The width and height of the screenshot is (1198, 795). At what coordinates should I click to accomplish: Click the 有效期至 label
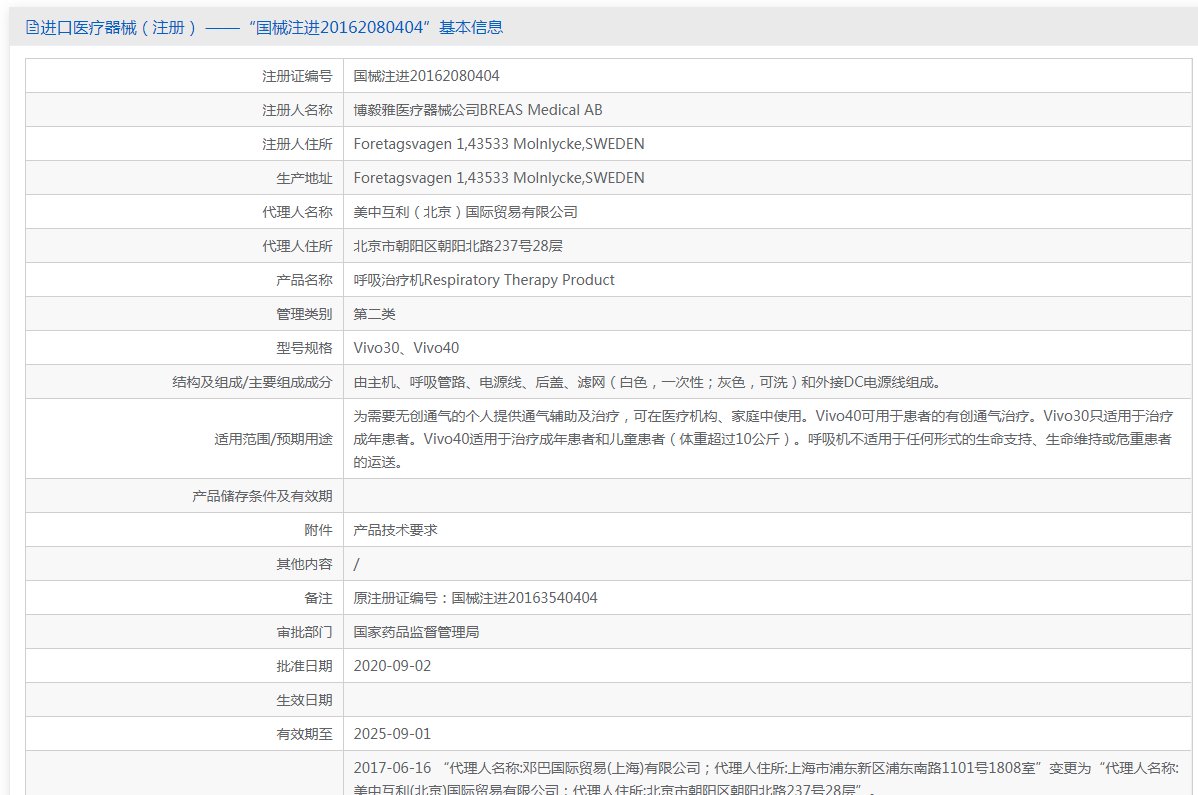tap(304, 734)
